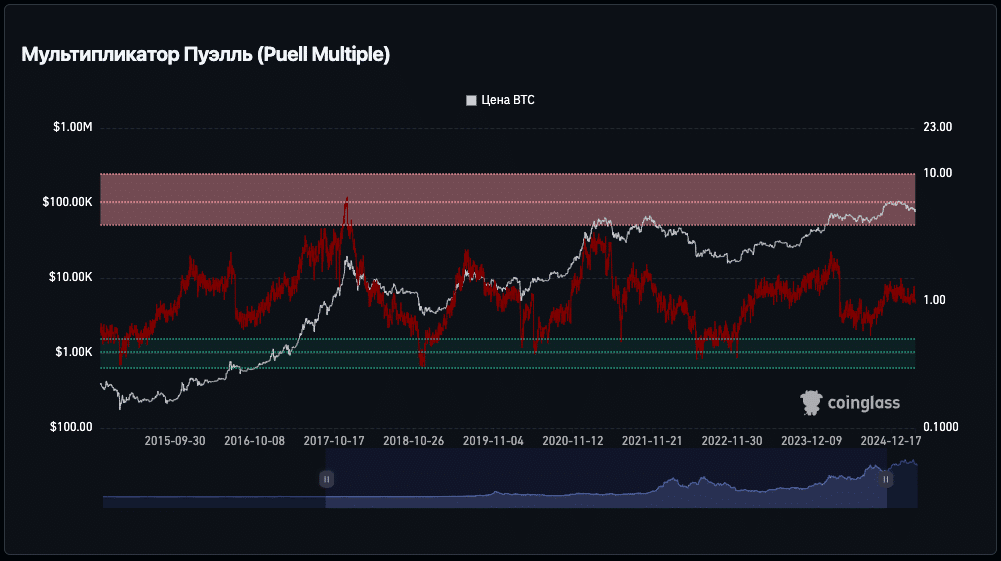Click the $1.00K left axis label

[x=73, y=352]
